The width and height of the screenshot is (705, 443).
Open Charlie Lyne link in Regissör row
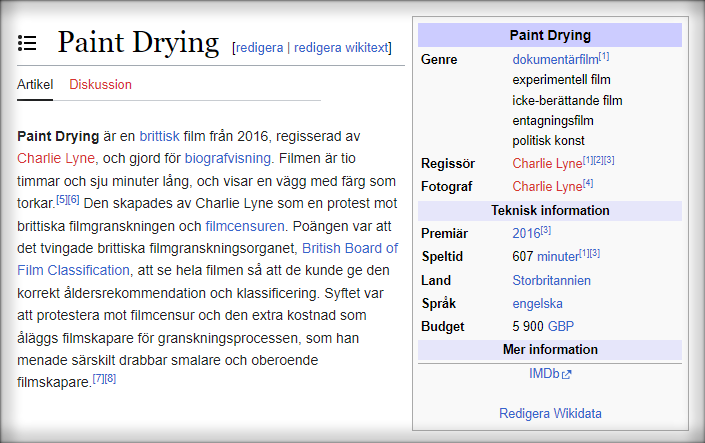pyautogui.click(x=546, y=163)
